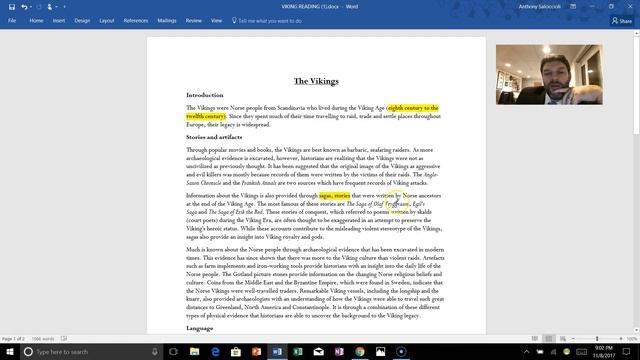
Task: Switch to the Design ribbon tab
Action: (82, 20)
